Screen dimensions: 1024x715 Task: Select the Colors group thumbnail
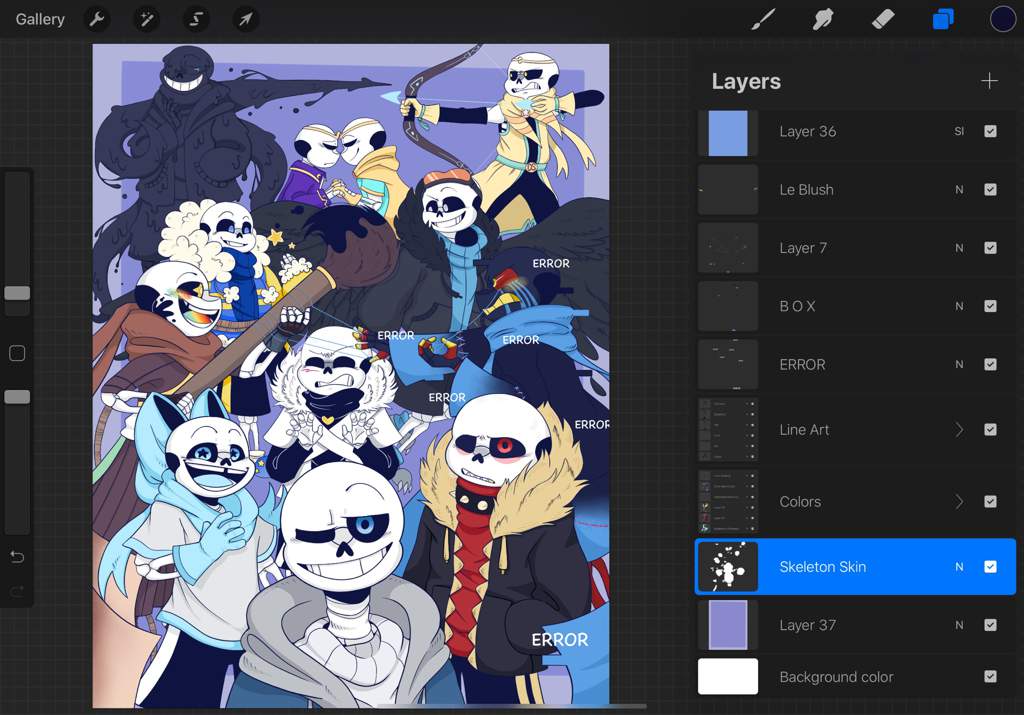point(728,501)
